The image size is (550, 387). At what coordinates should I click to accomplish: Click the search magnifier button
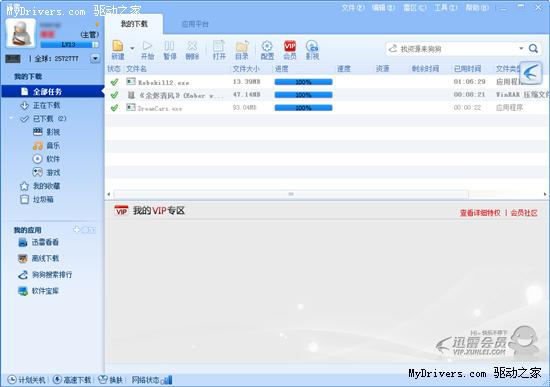coord(533,48)
